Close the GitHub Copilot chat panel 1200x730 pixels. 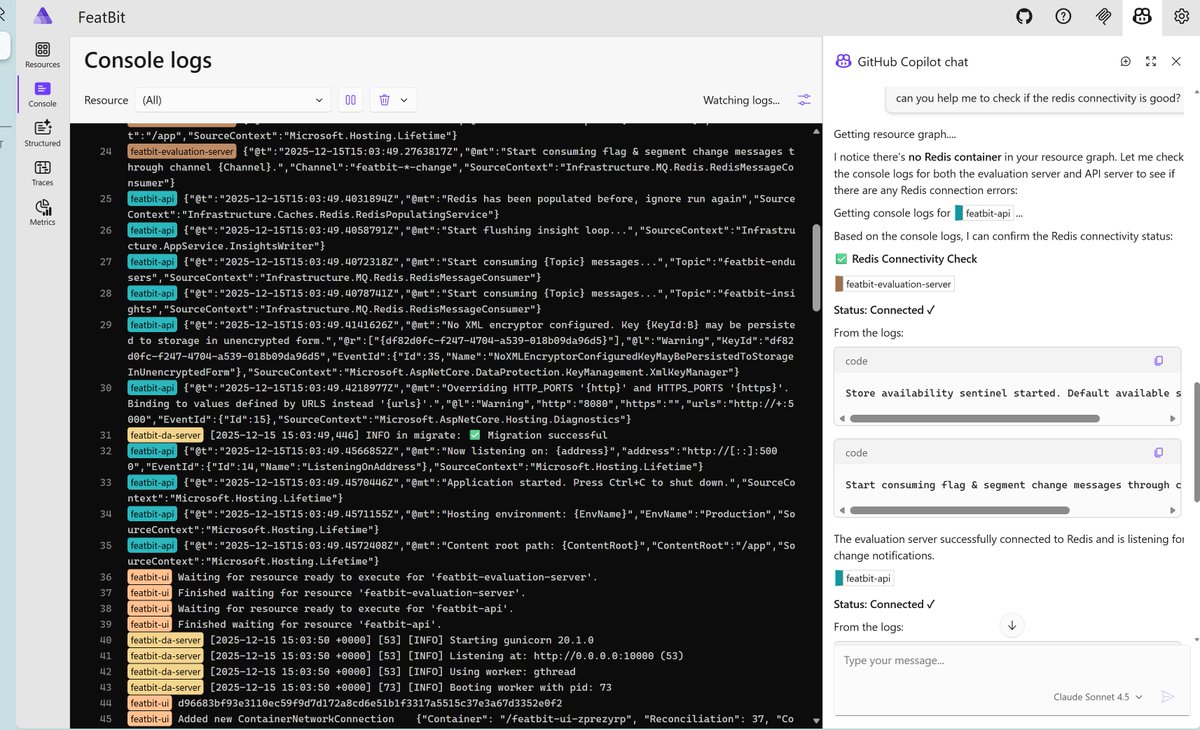pyautogui.click(x=1177, y=61)
